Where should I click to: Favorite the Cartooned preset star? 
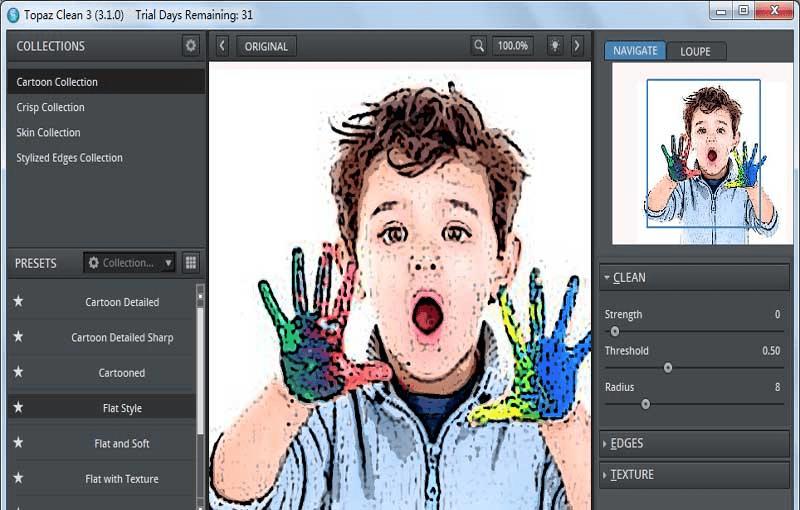[x=18, y=372]
